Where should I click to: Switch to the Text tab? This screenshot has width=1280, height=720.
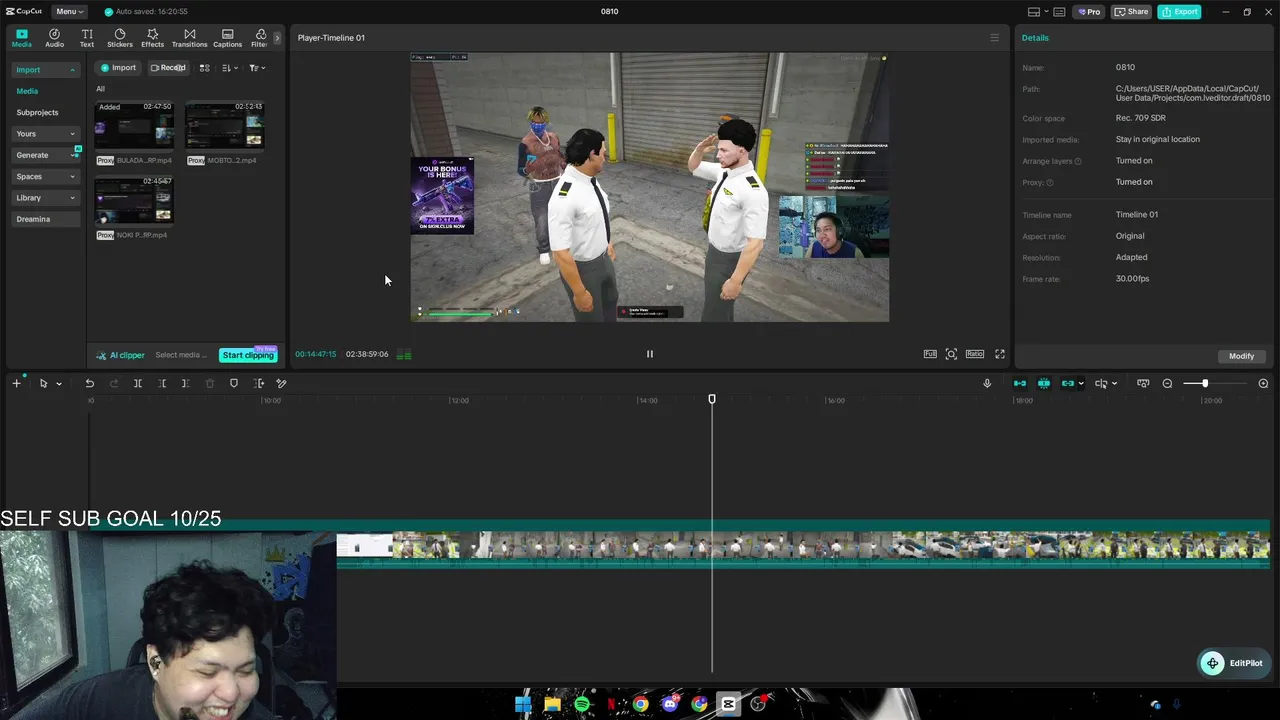(87, 38)
